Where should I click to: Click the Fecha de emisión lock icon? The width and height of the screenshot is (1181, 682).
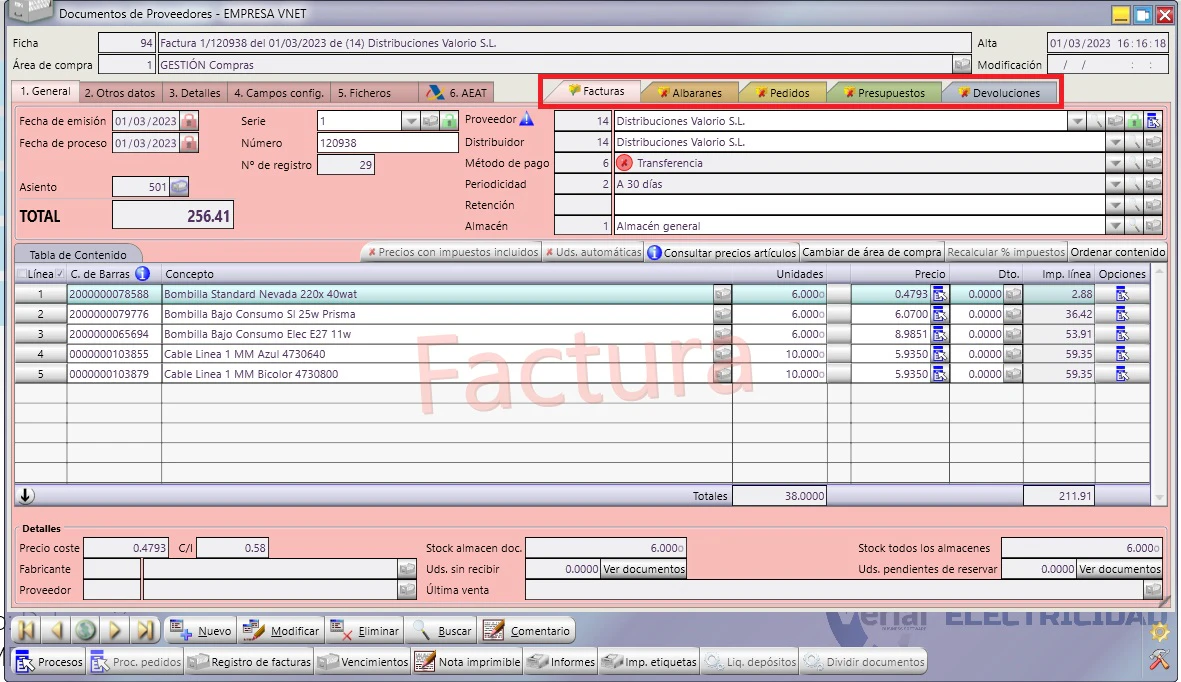190,121
